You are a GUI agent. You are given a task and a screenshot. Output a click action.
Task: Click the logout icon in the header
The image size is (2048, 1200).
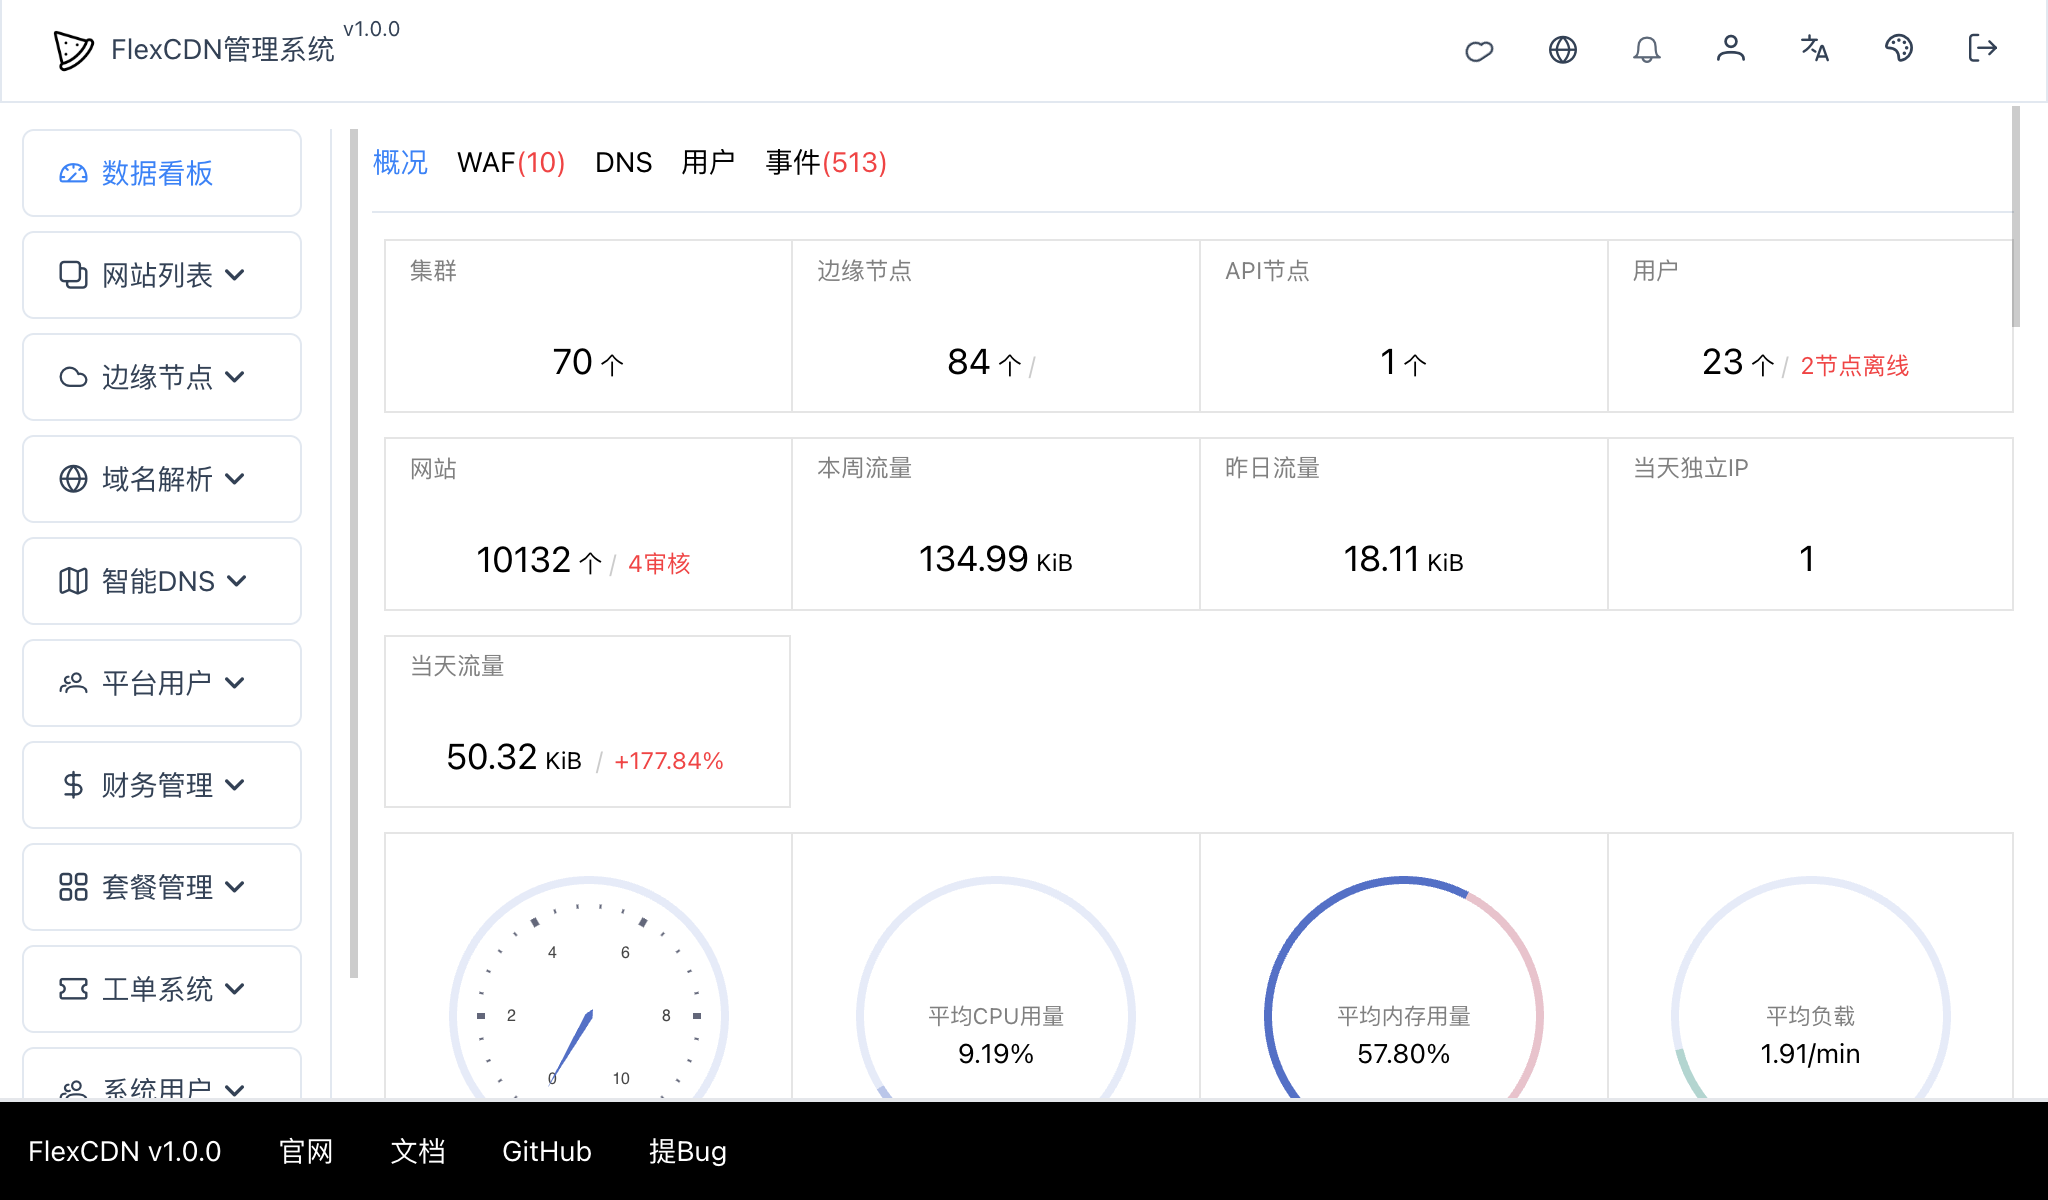(x=1982, y=50)
